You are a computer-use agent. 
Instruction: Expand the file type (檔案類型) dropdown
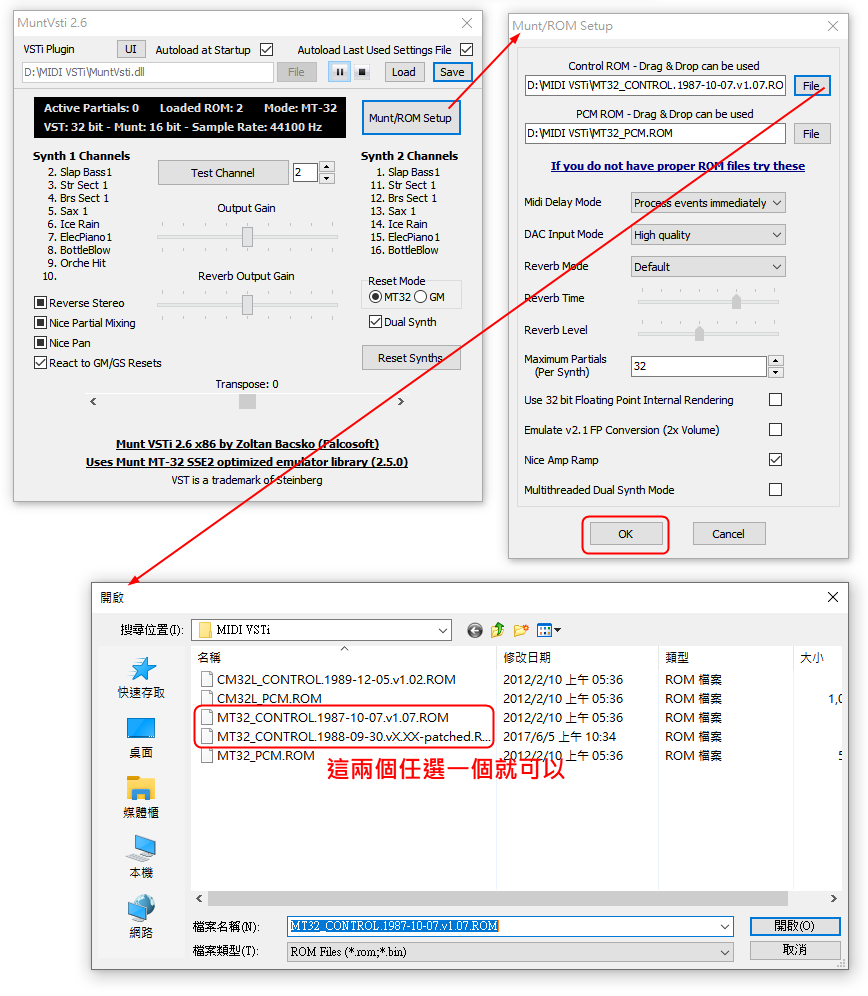coord(725,952)
